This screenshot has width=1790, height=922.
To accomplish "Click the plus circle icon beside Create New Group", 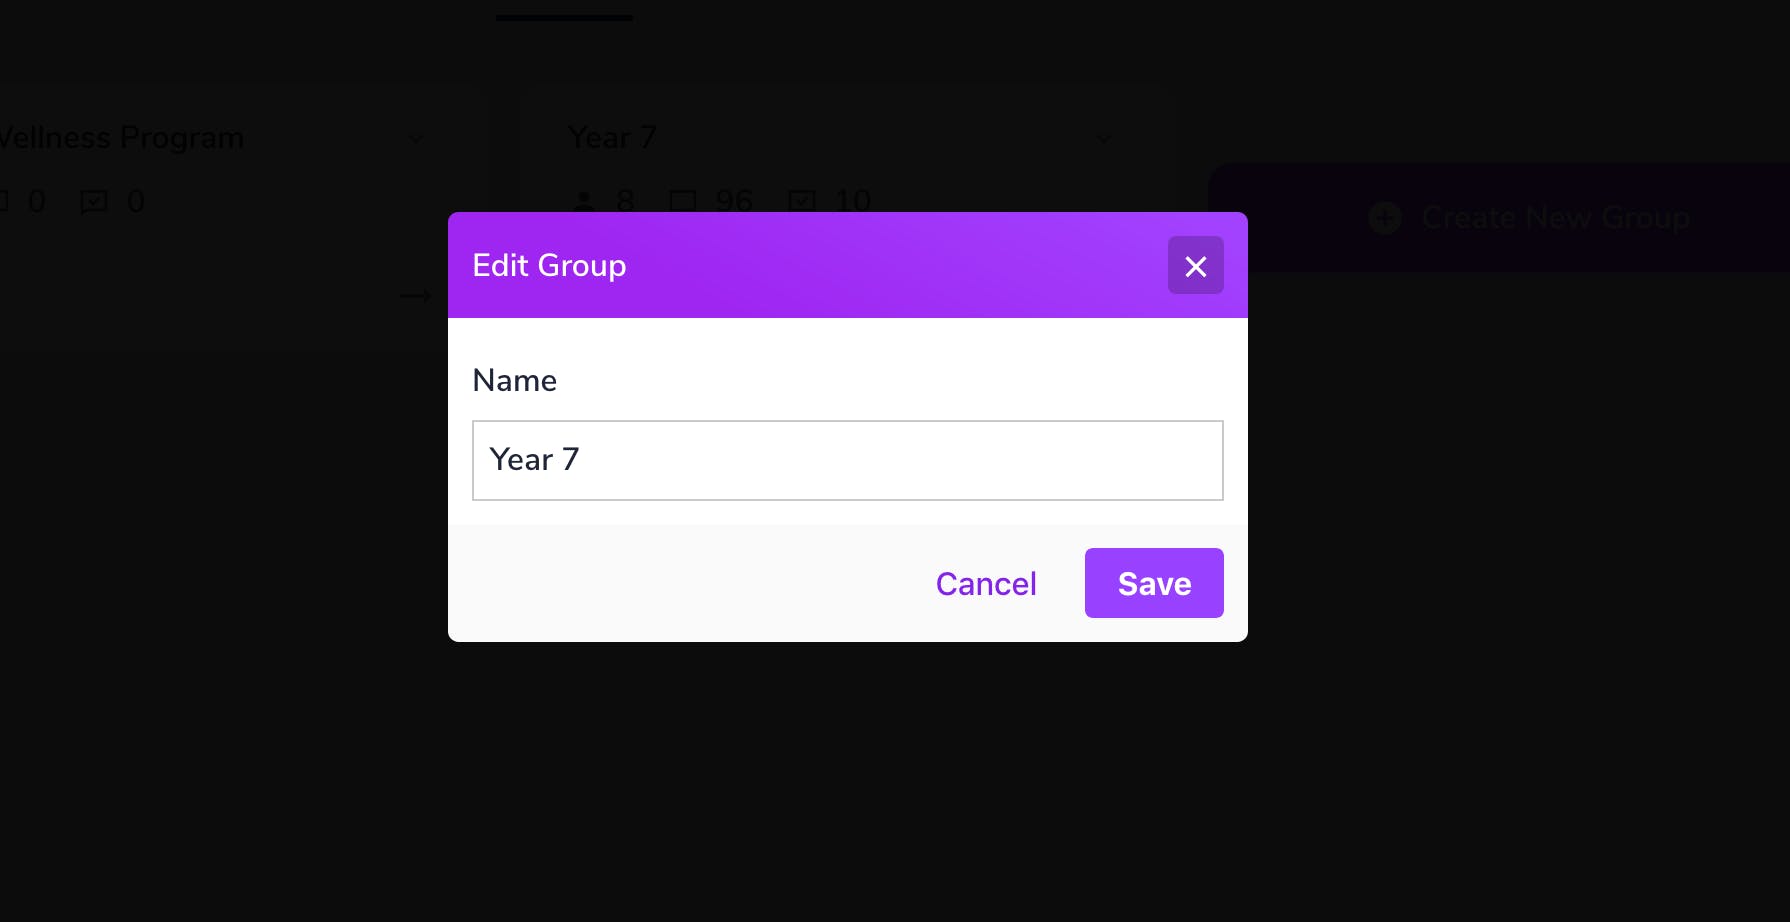I will pyautogui.click(x=1384, y=218).
